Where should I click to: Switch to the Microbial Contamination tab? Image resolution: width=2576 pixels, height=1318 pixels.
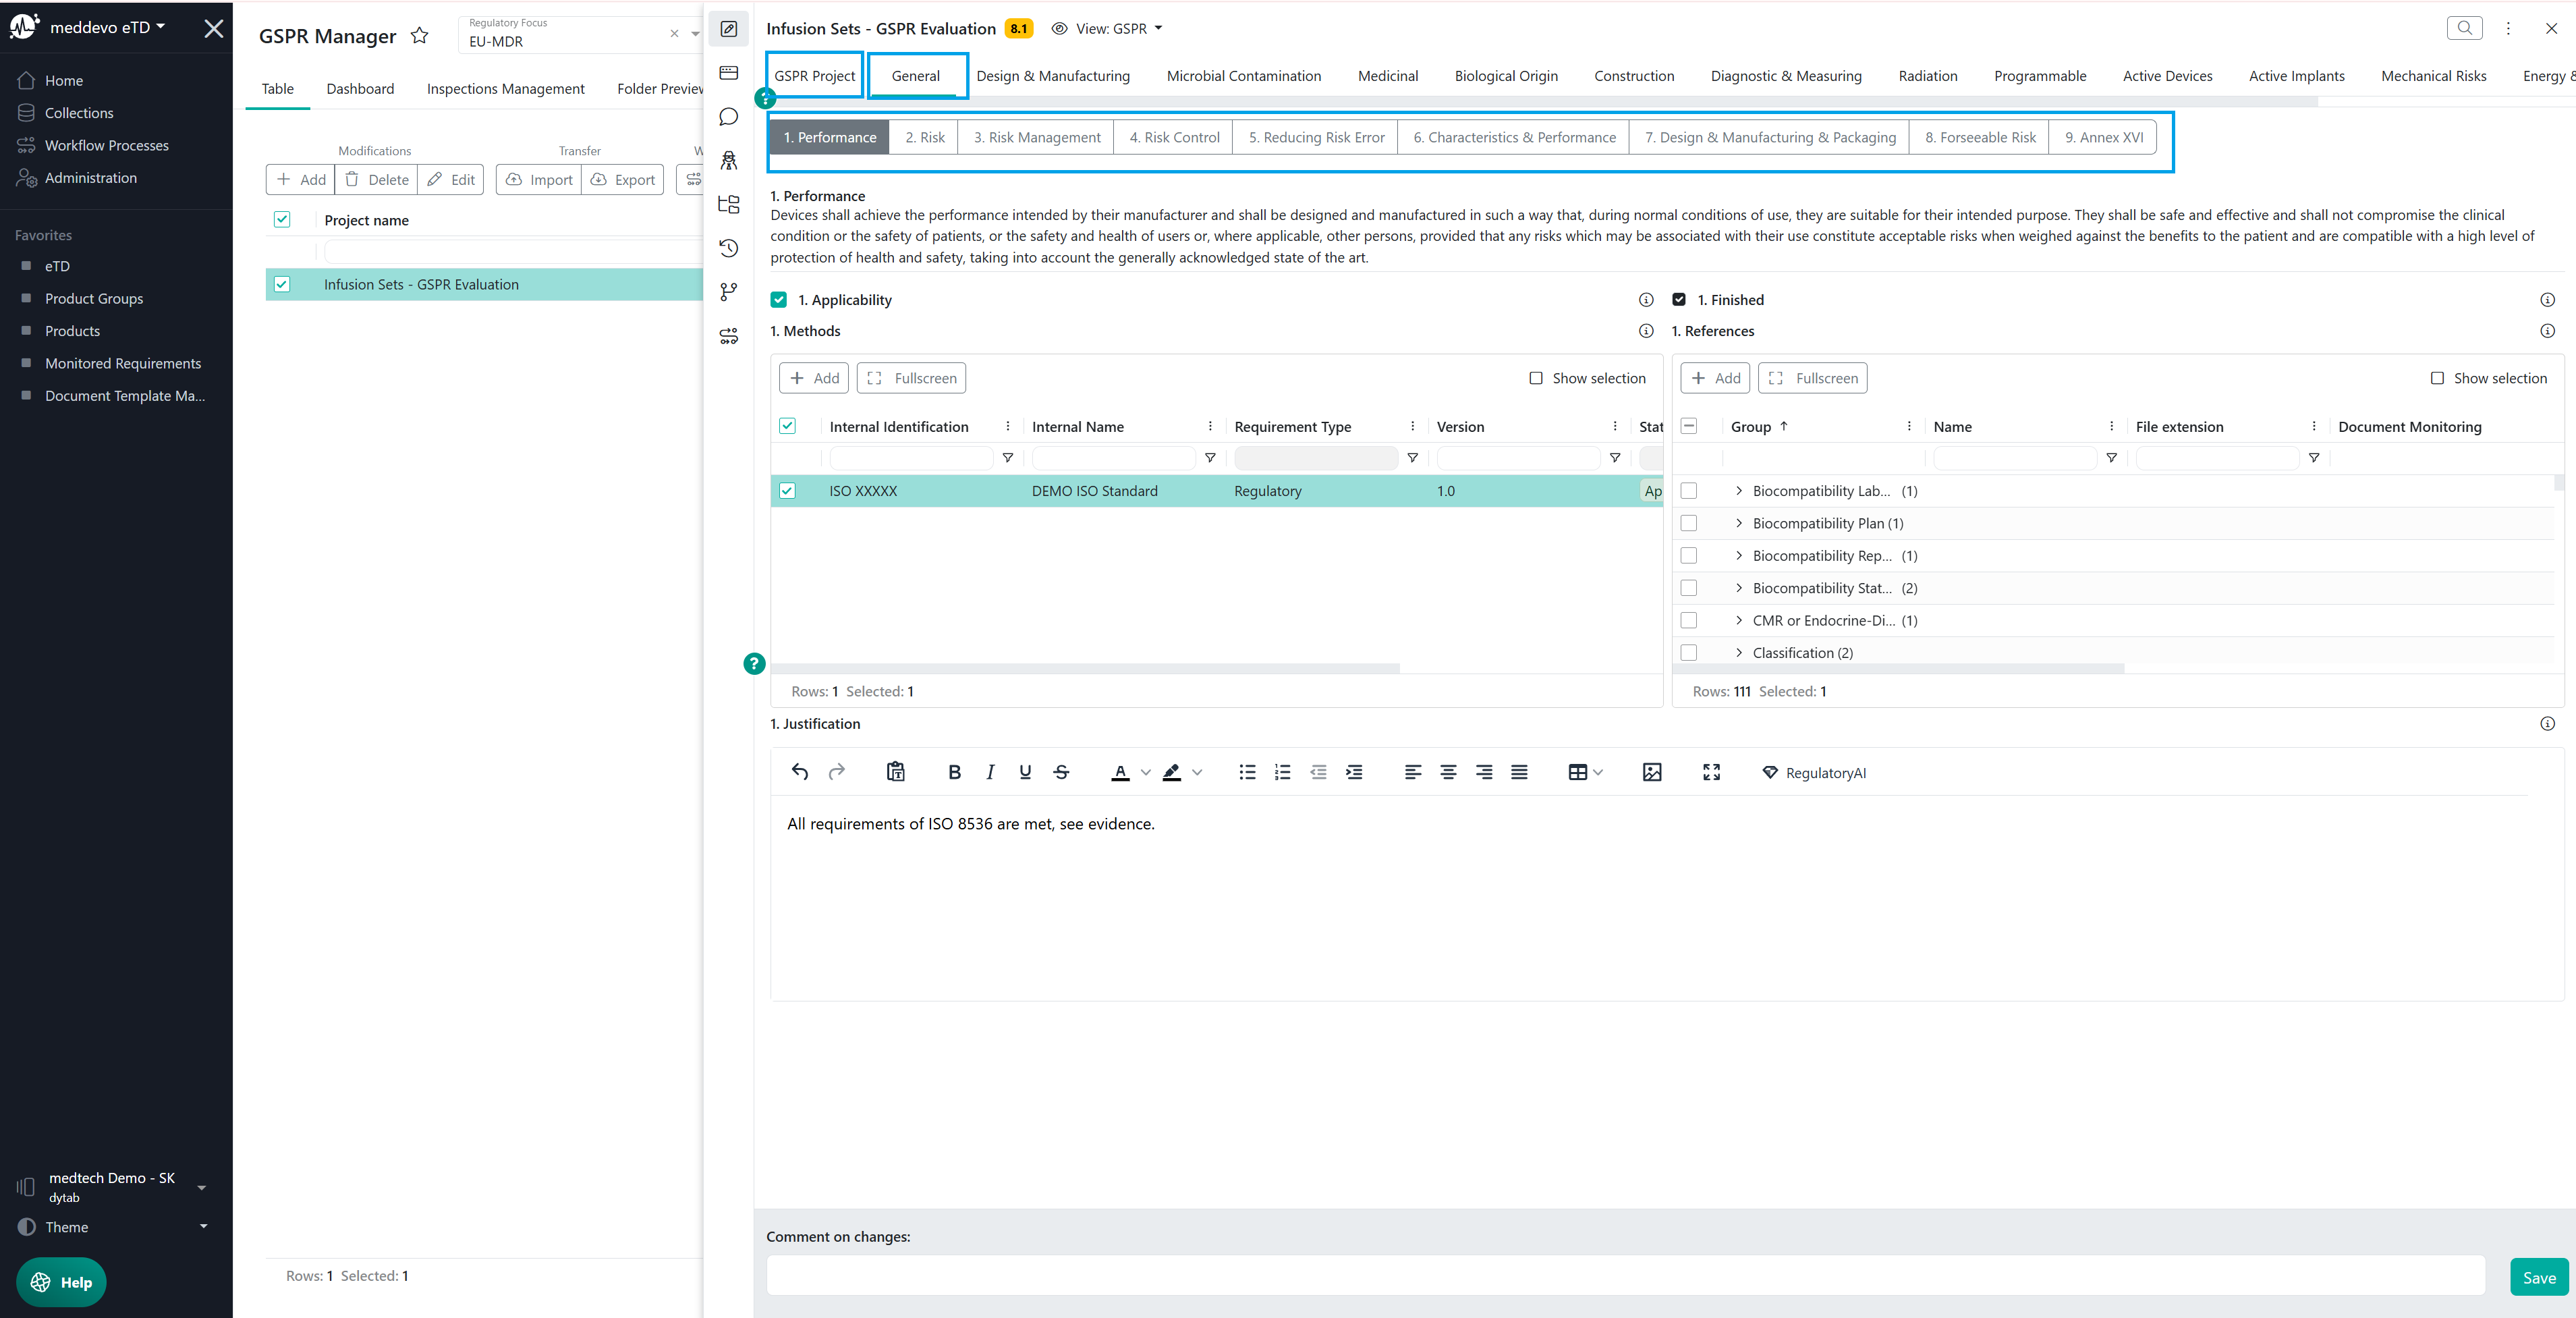point(1244,76)
